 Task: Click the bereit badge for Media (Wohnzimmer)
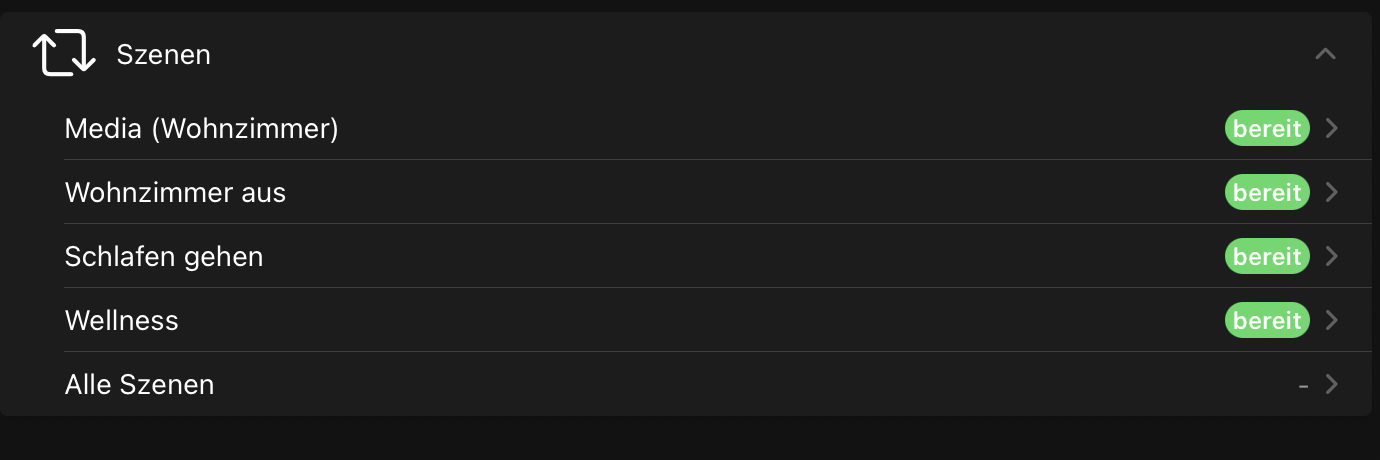pos(1267,128)
